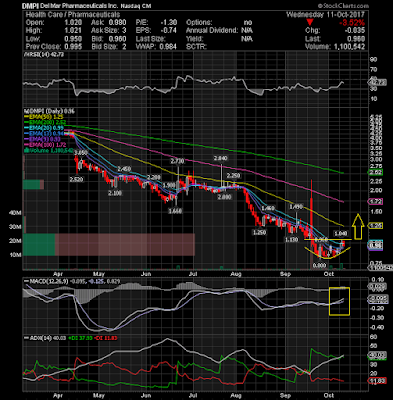
Task: Click the EMA(100) legend entry
Action: pos(45,145)
